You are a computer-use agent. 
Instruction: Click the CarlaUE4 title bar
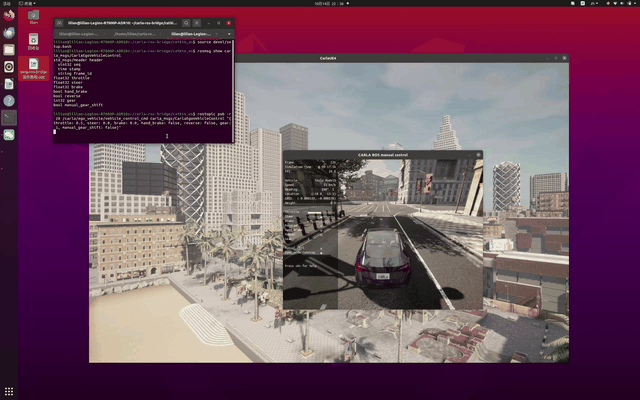coord(328,58)
